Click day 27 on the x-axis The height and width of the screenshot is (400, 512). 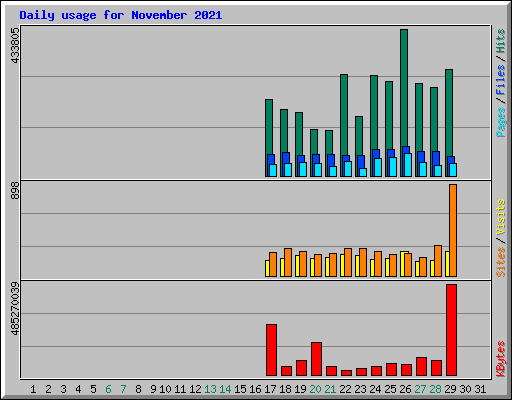pos(420,389)
